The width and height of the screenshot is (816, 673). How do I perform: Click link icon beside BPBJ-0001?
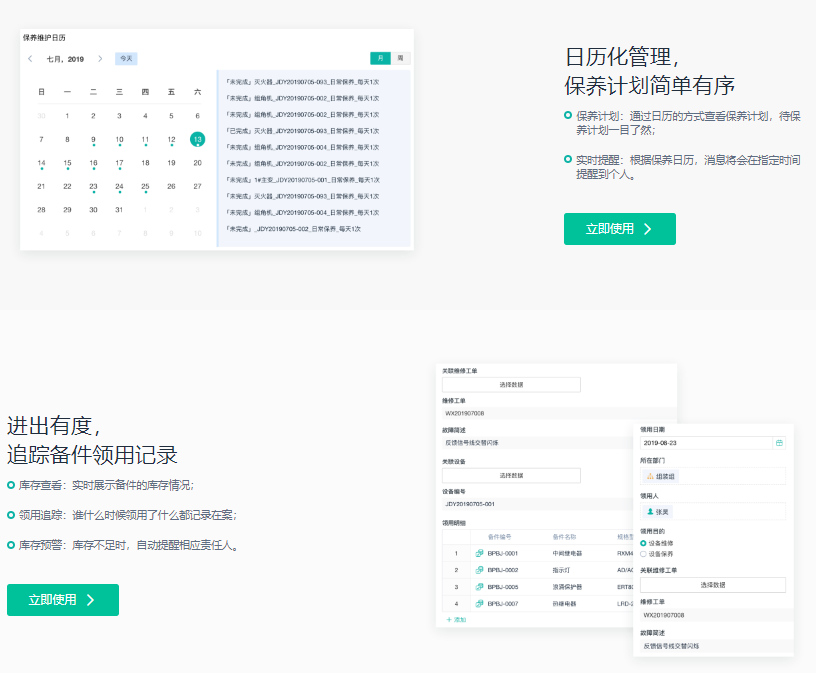click(479, 552)
